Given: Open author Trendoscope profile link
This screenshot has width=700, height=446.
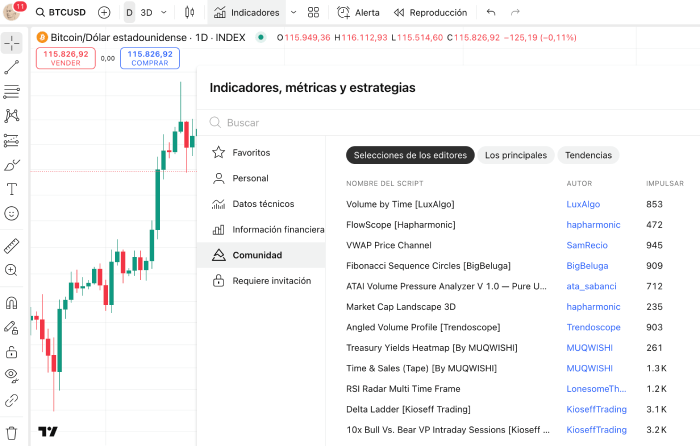Looking at the screenshot, I should 593,327.
